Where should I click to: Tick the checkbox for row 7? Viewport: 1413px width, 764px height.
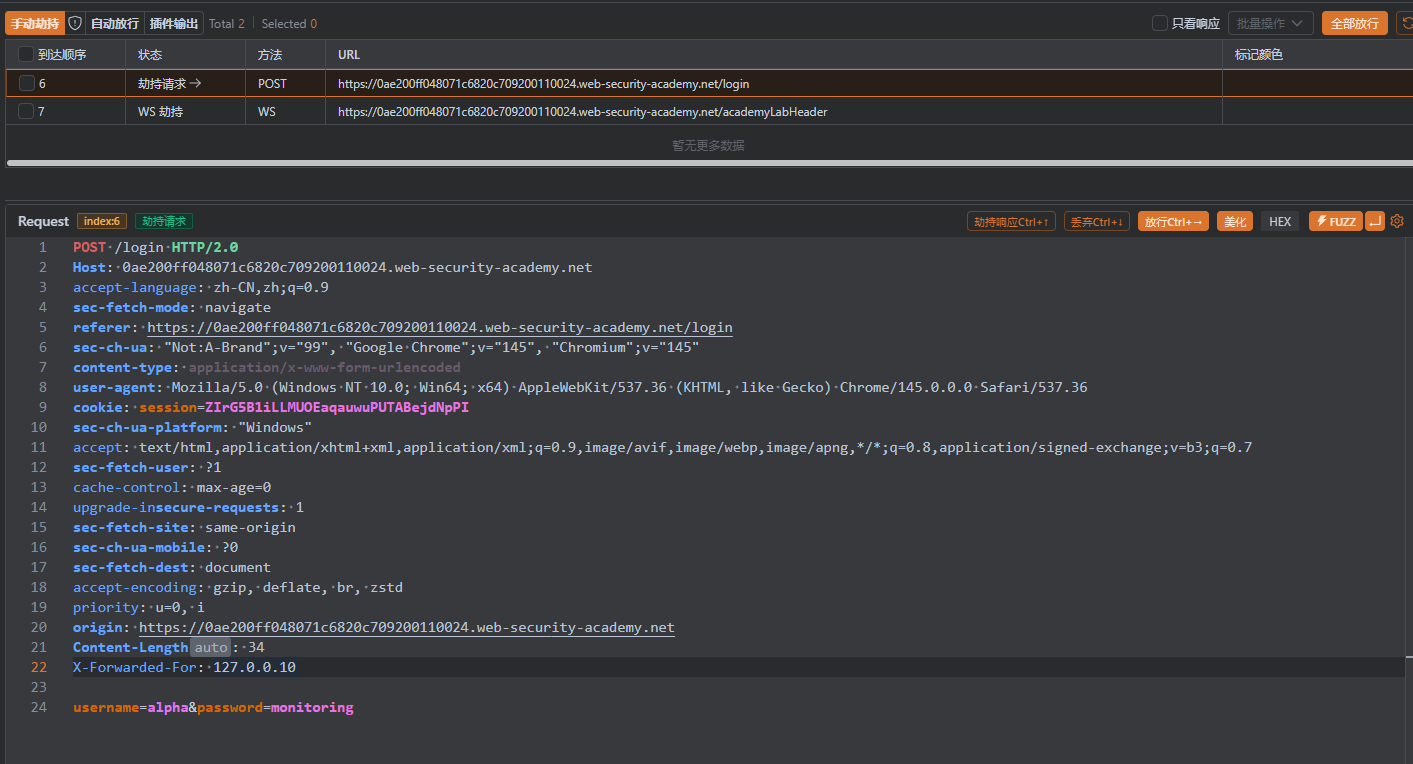[x=27, y=112]
